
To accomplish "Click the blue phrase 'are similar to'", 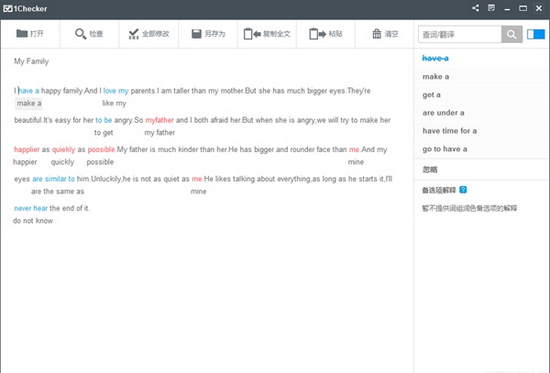I will [53, 179].
